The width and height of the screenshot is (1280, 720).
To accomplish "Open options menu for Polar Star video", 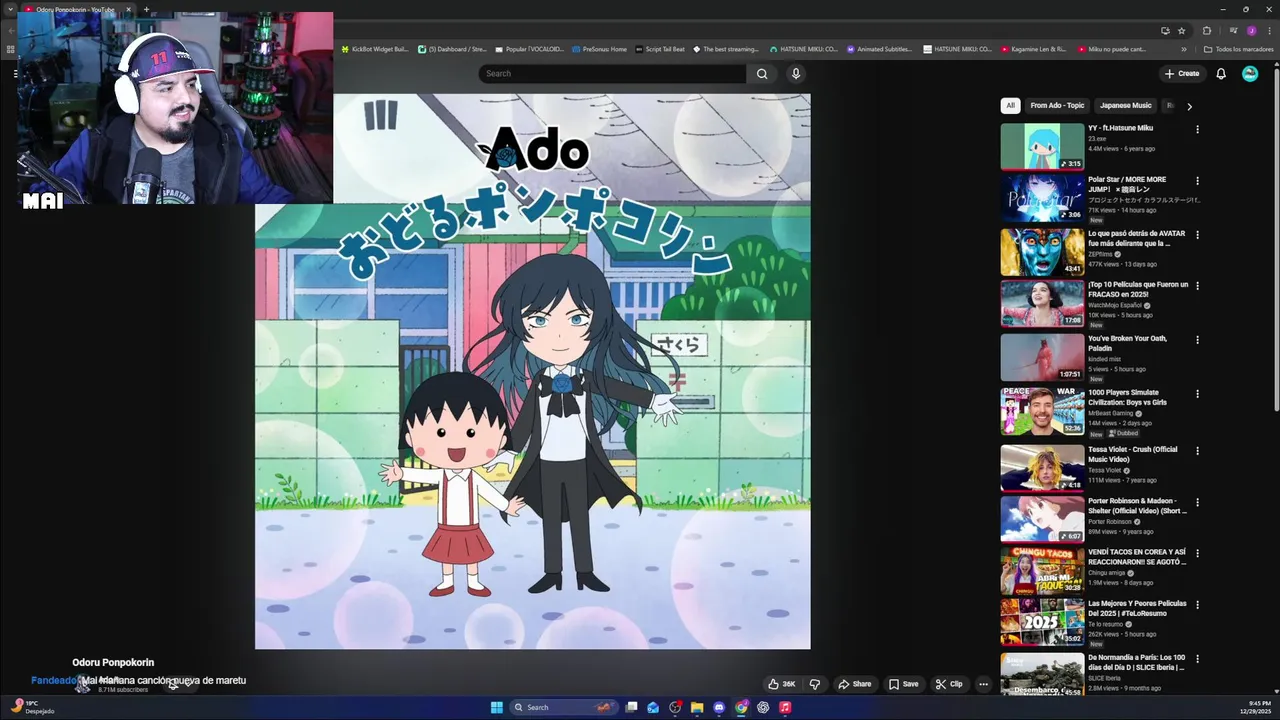I will coord(1197,181).
